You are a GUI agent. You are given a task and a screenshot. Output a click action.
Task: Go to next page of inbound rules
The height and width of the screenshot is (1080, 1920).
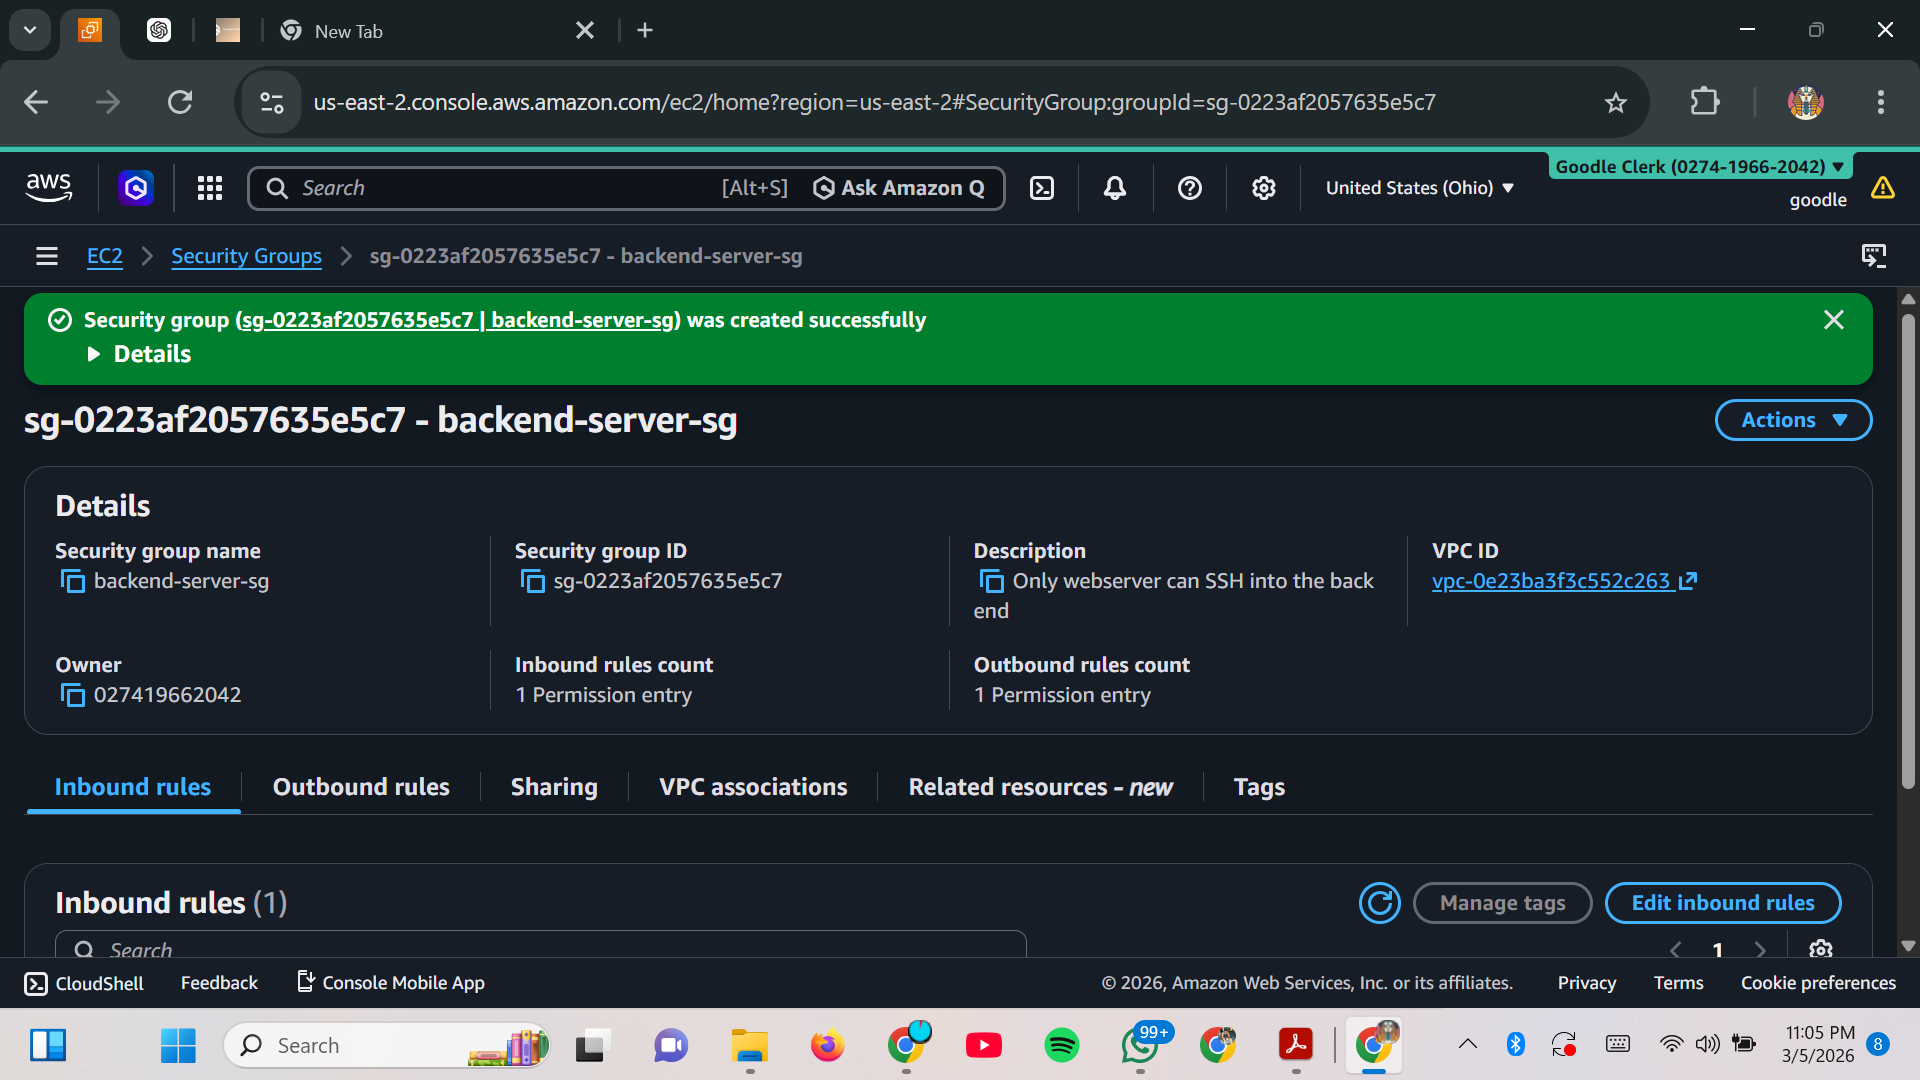point(1760,949)
